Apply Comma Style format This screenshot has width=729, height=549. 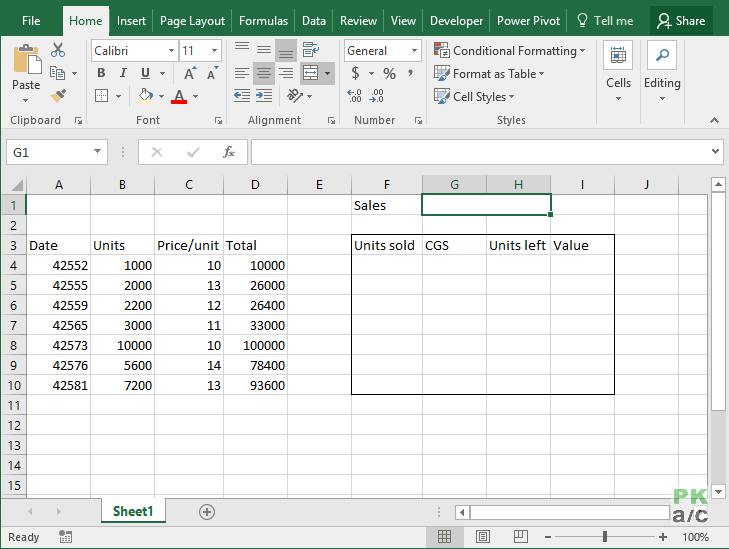(x=411, y=73)
